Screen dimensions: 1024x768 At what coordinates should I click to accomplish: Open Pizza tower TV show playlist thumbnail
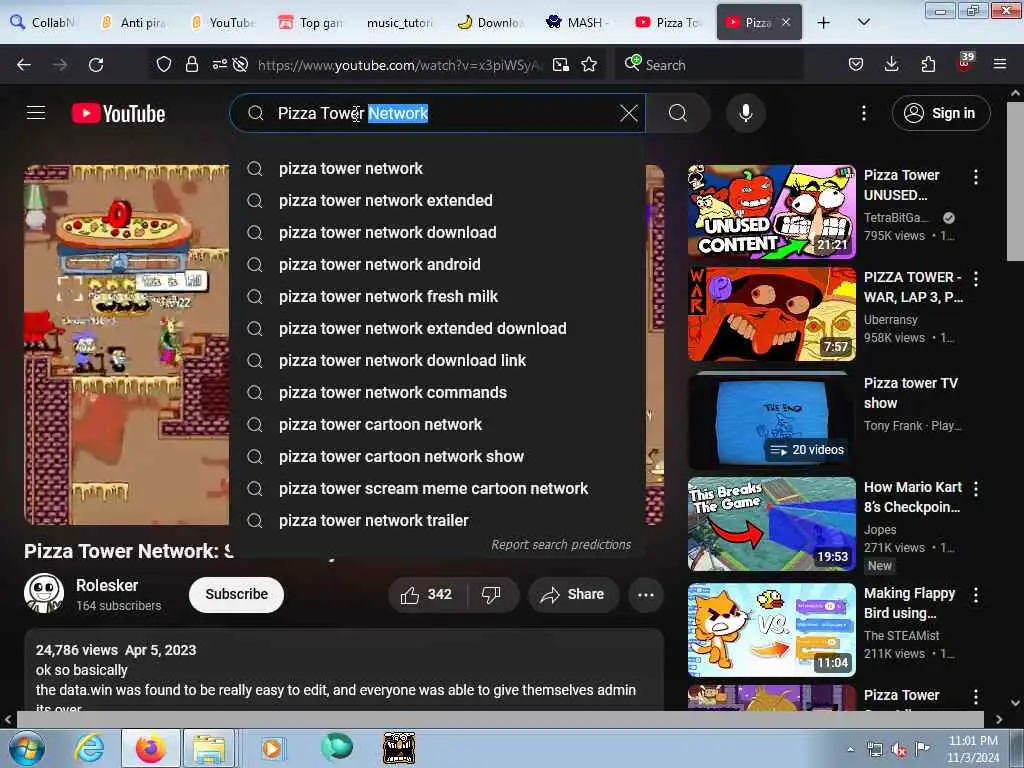click(x=771, y=420)
